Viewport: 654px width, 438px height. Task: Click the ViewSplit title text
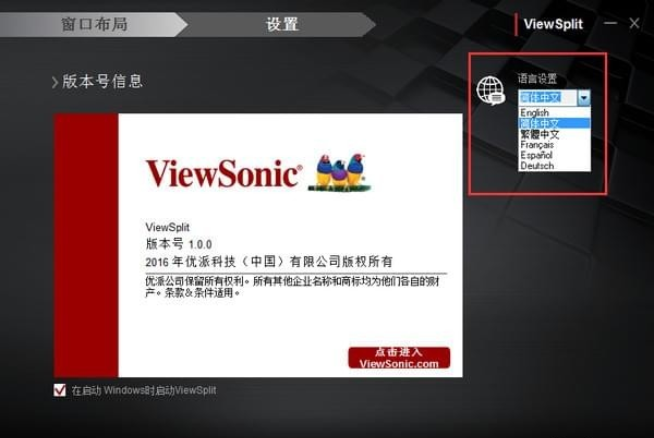pos(553,24)
